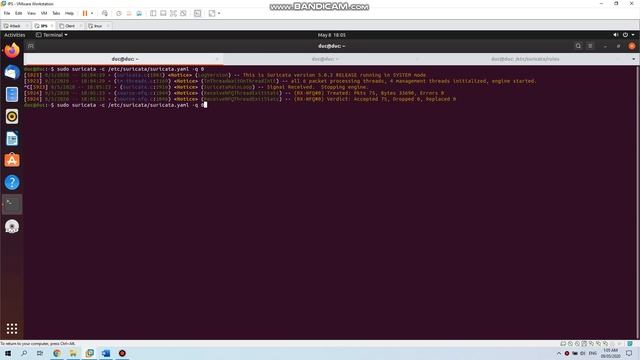Expand the Ubuntu system menu arrow
Screen dimensions: 640x360
[633, 35]
